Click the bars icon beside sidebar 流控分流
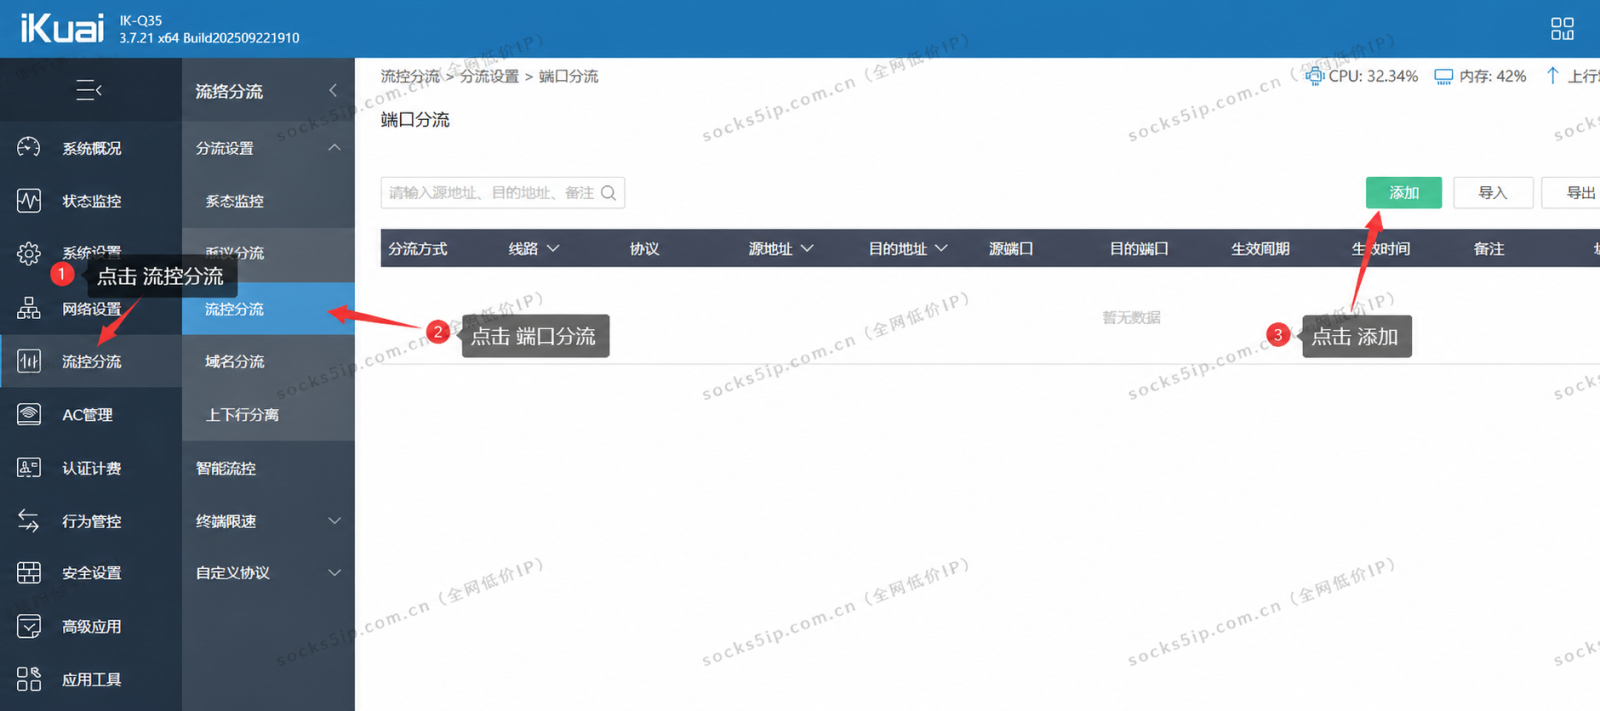Screen dimensions: 1600x711 (x=29, y=361)
